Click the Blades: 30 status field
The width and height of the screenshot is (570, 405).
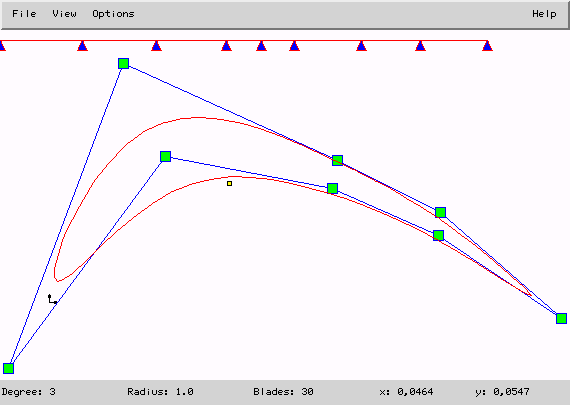coord(283,392)
